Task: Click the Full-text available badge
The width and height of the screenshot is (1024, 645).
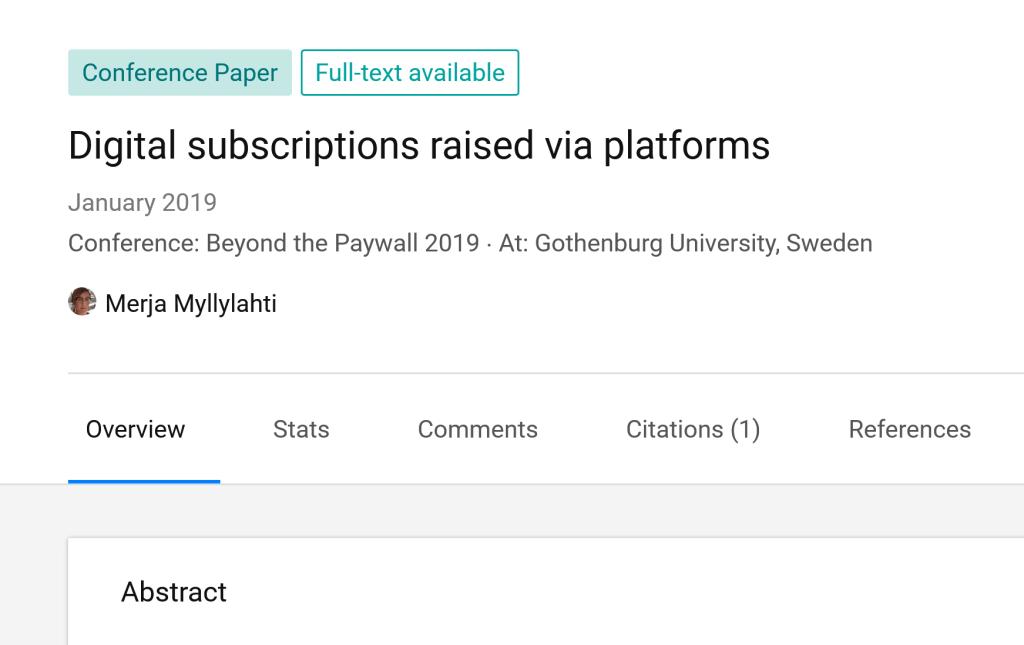Action: point(410,73)
